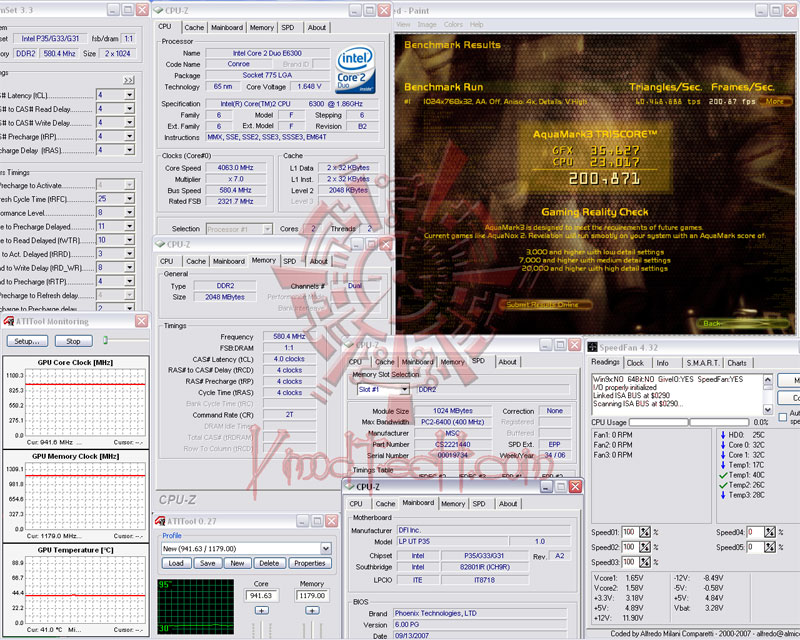Image resolution: width=800 pixels, height=640 pixels.
Task: Adjust Speed01 spin arrows in SpeedFan
Action: (645, 532)
